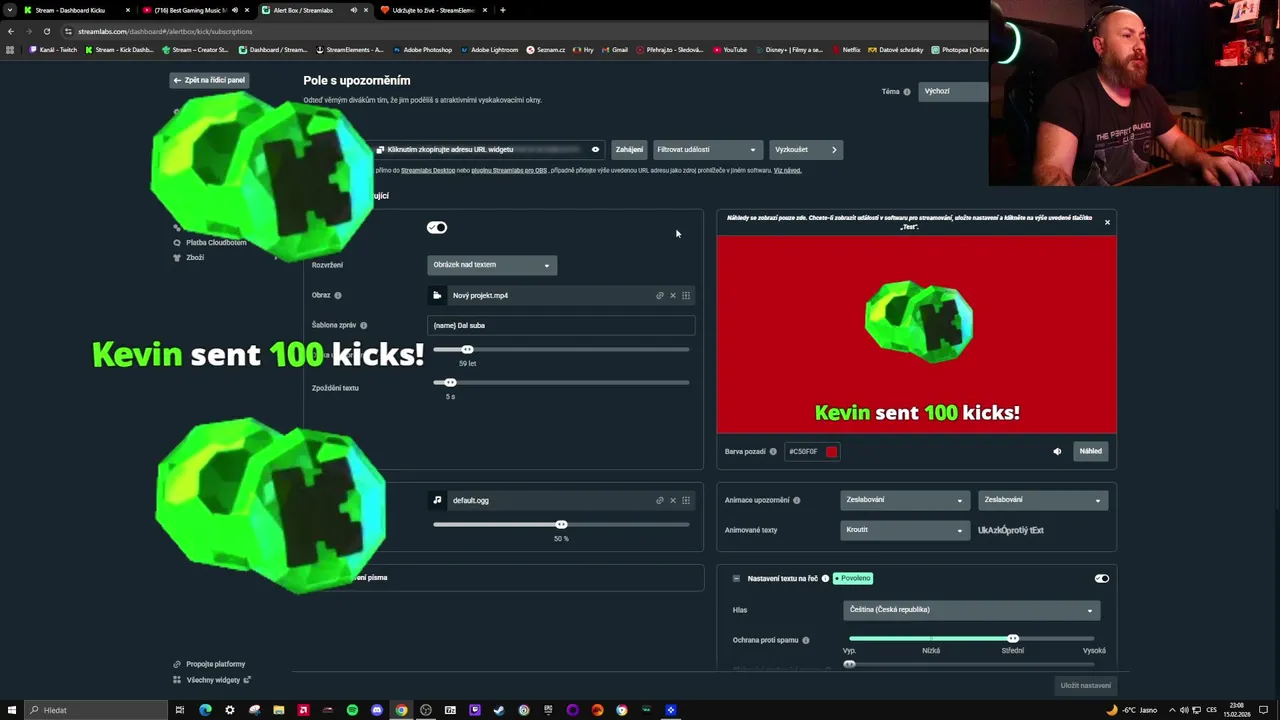Viewport: 1280px width, 720px height.
Task: Toggle the text-to-speech switch
Action: click(1101, 579)
